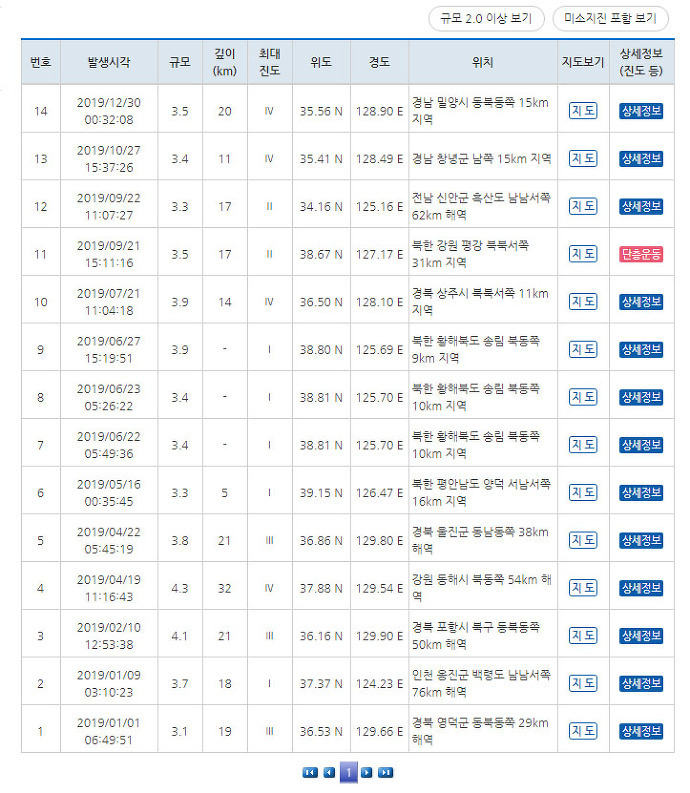Click the 위도 column header
The height and width of the screenshot is (793, 690).
click(321, 62)
